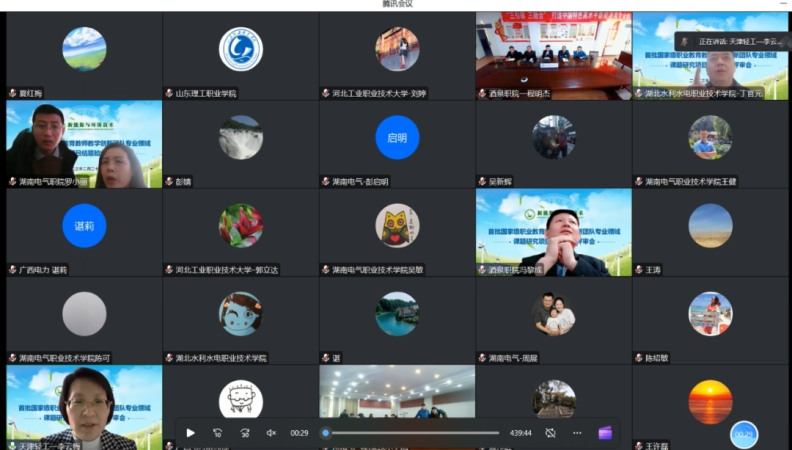
Task: Click the sunset avatar at bottom right
Action: 710,402
